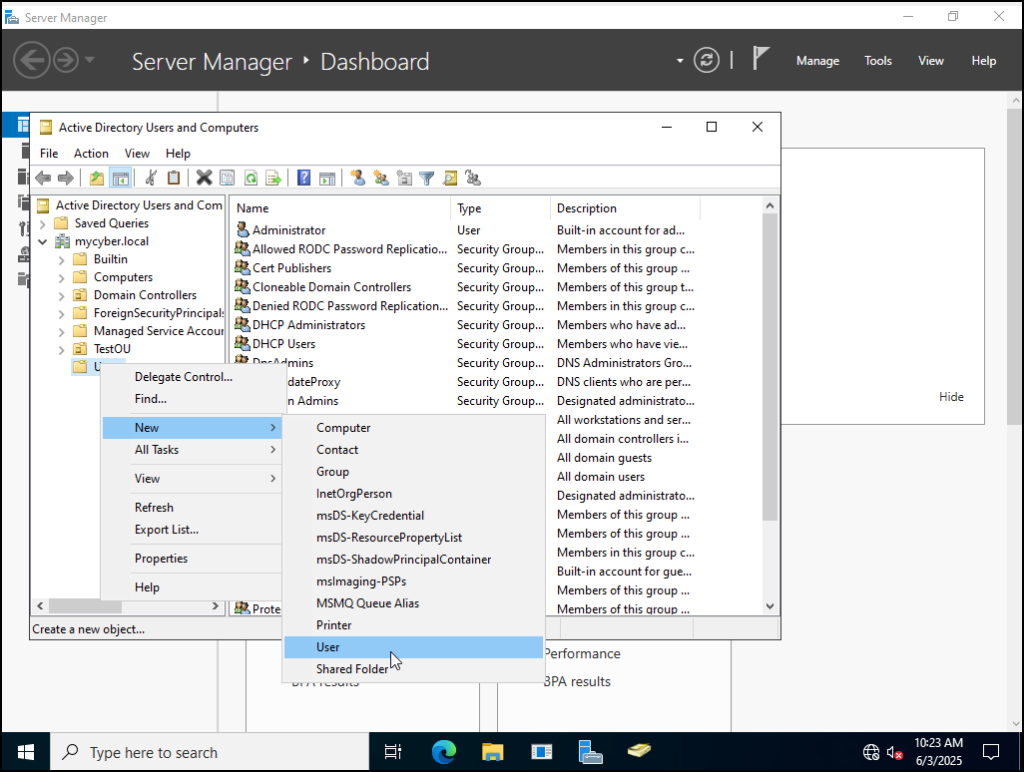Select the DHCP Administrators group row
1024x772 pixels.
[x=464, y=325]
